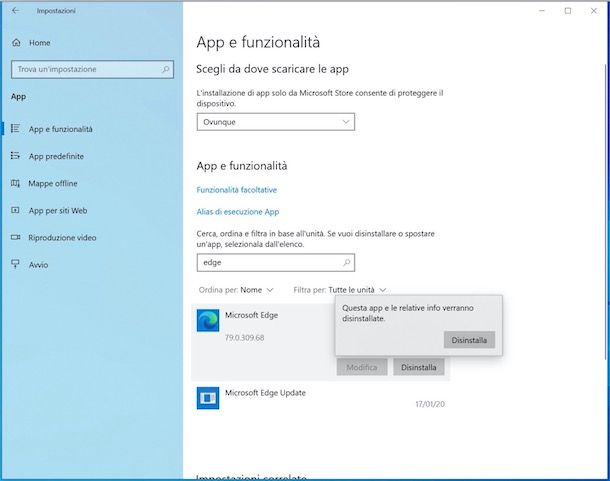
Task: Go to Home in settings sidebar
Action: point(39,43)
